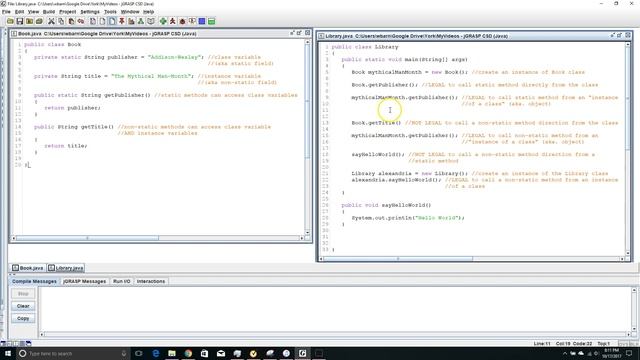
Task: Click the Paste clipboard icon in the toolbar
Action: coord(71,21)
